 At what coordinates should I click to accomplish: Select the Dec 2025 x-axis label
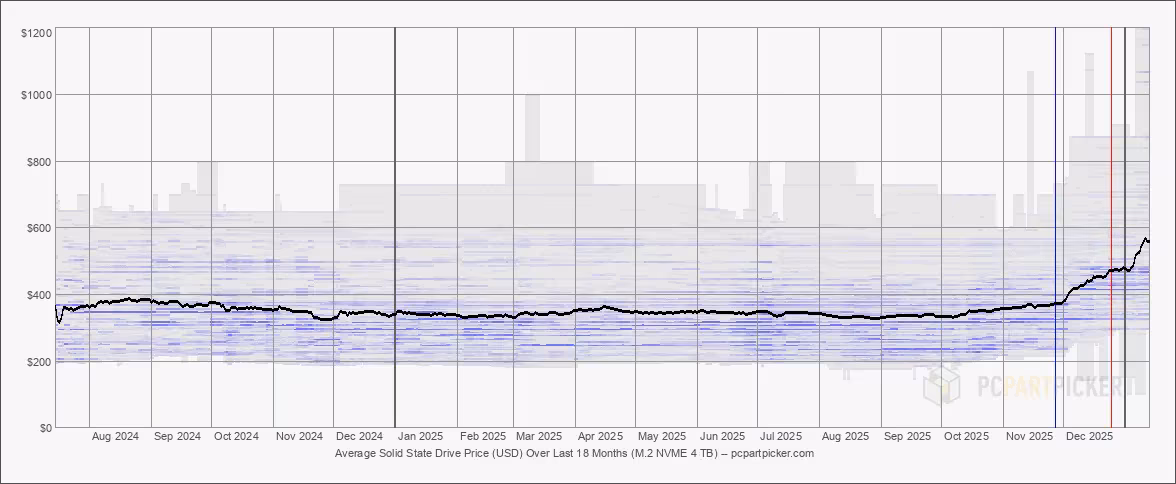pos(1089,437)
